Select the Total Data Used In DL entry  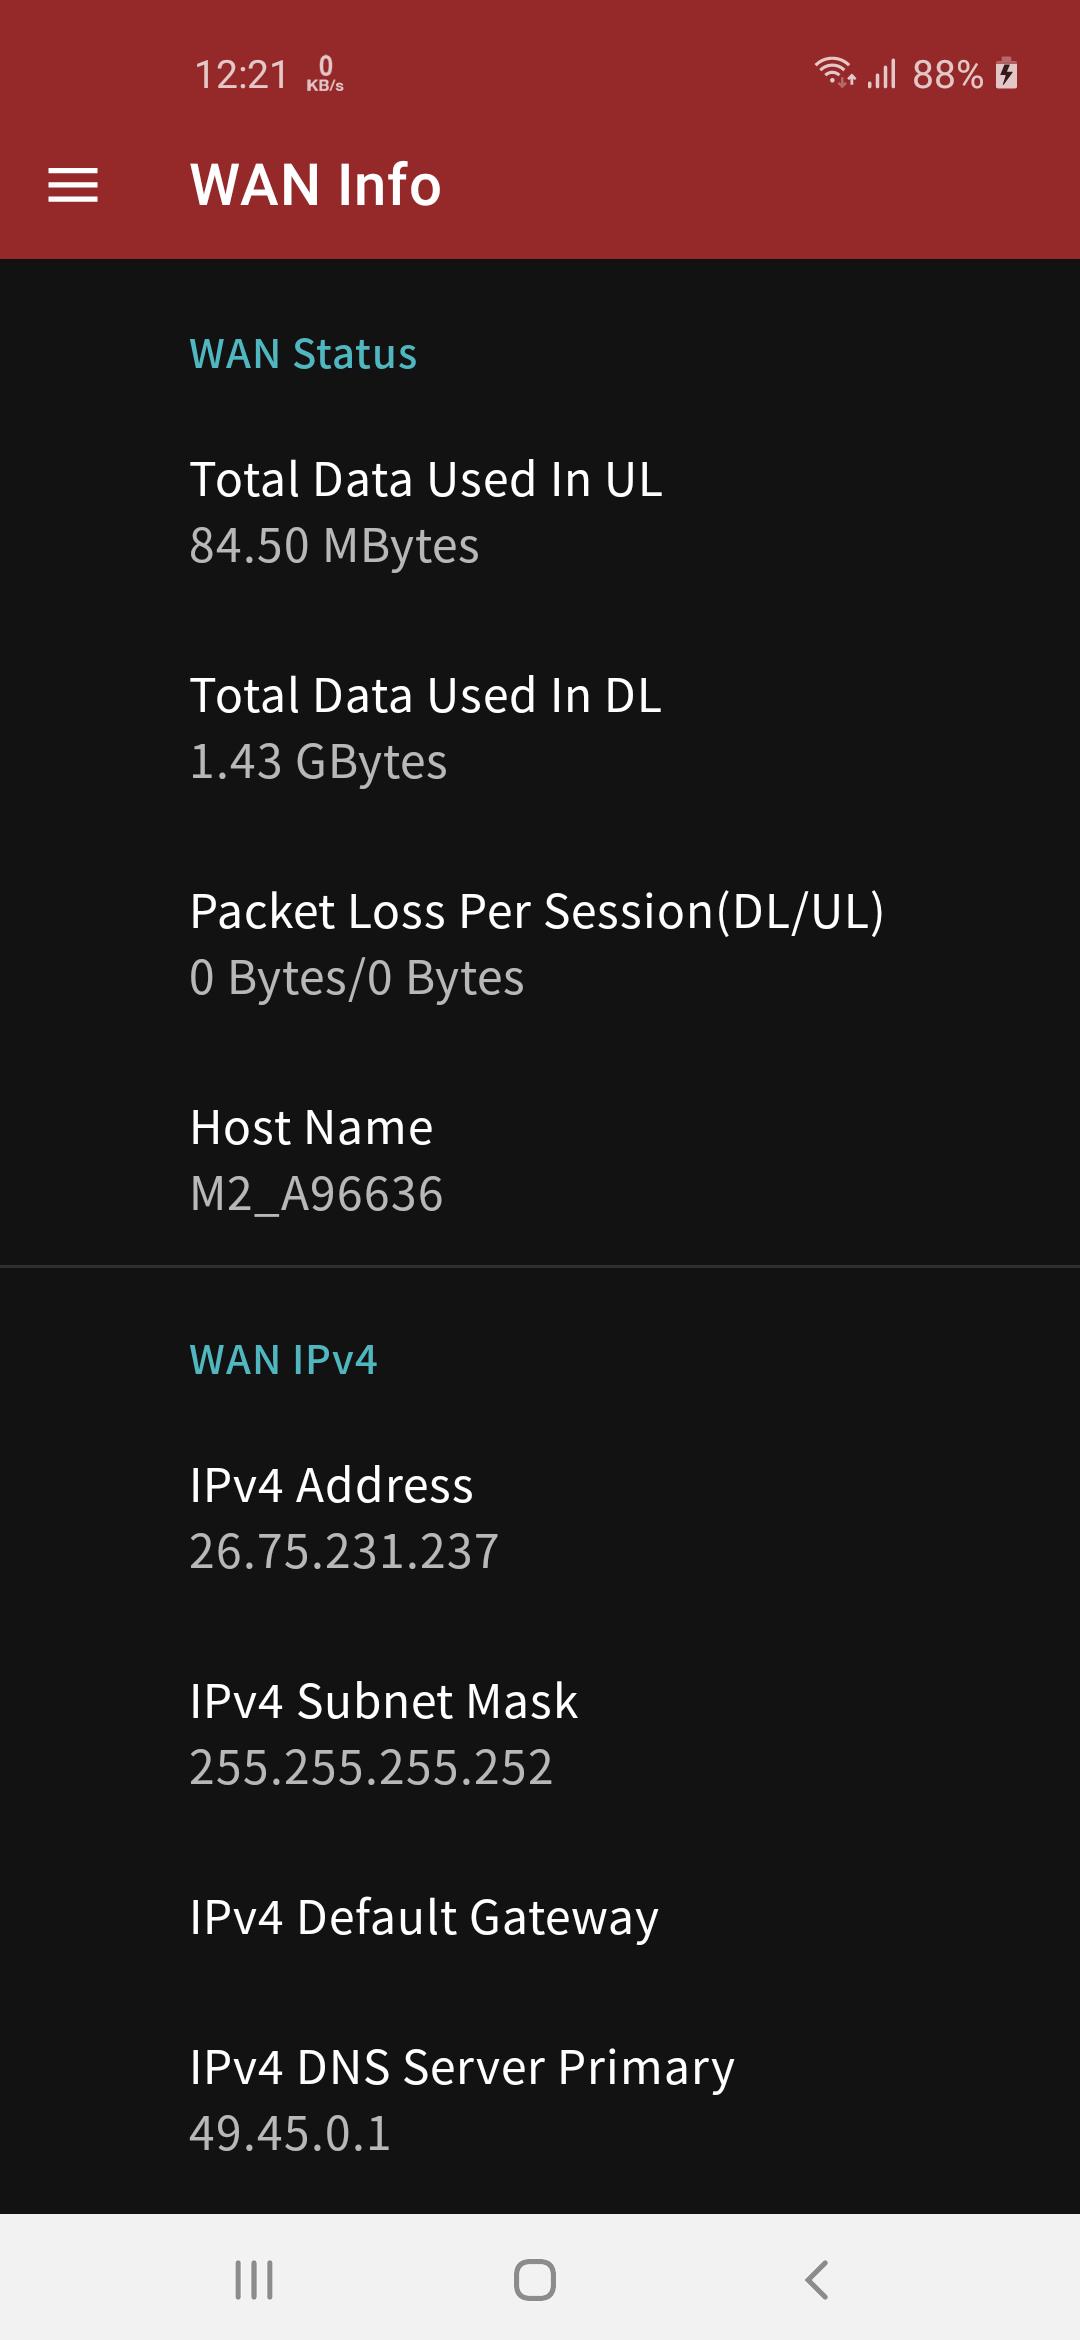(540, 729)
